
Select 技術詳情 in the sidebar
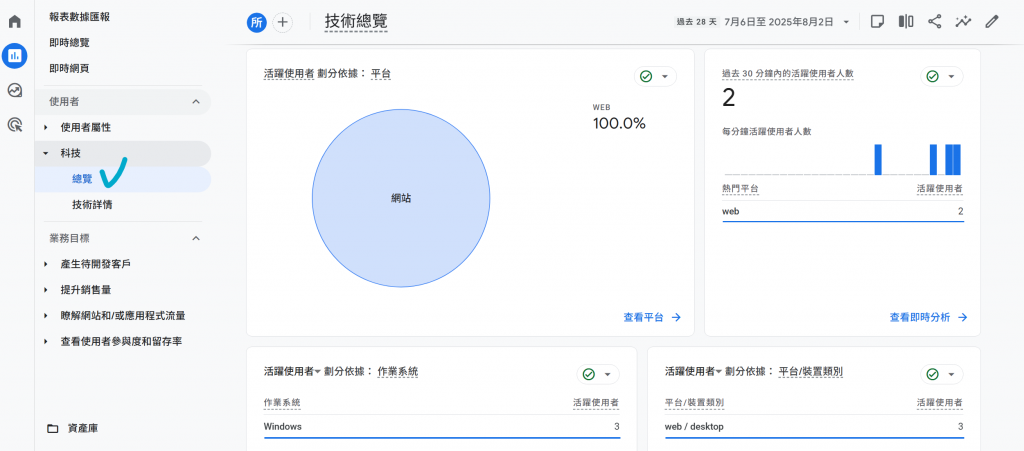[x=92, y=204]
